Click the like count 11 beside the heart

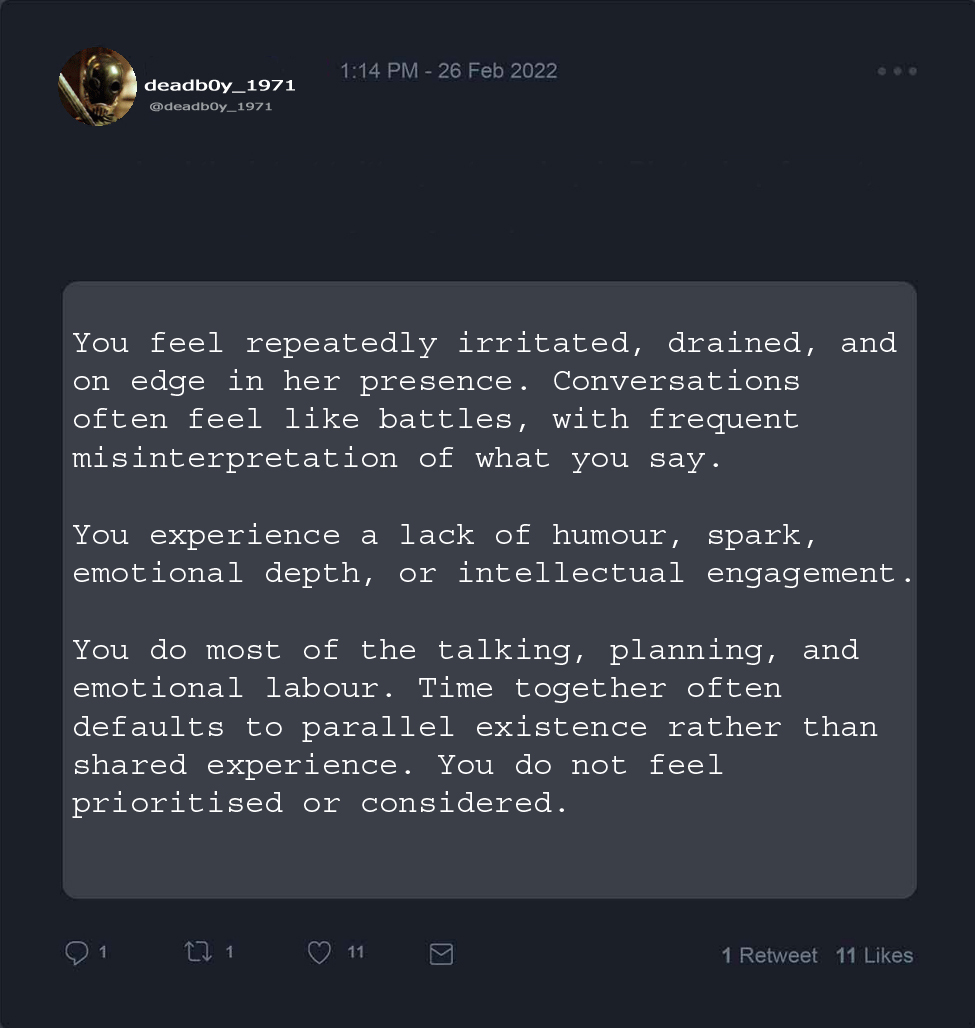click(x=355, y=952)
